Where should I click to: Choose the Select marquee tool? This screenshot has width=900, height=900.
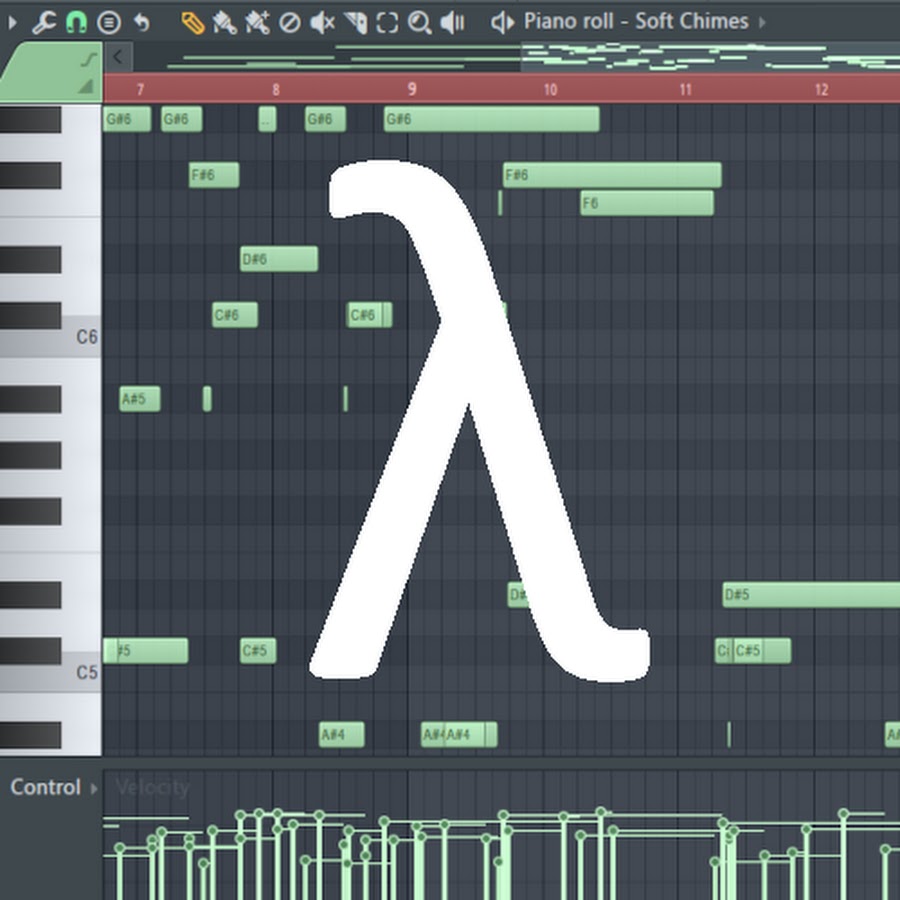[387, 23]
